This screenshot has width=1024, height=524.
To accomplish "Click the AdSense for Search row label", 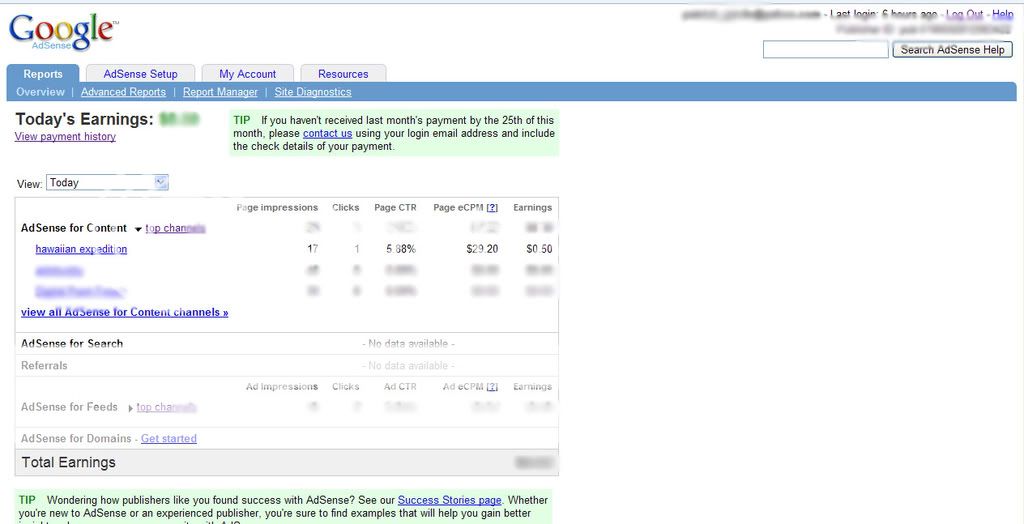I will click(72, 344).
